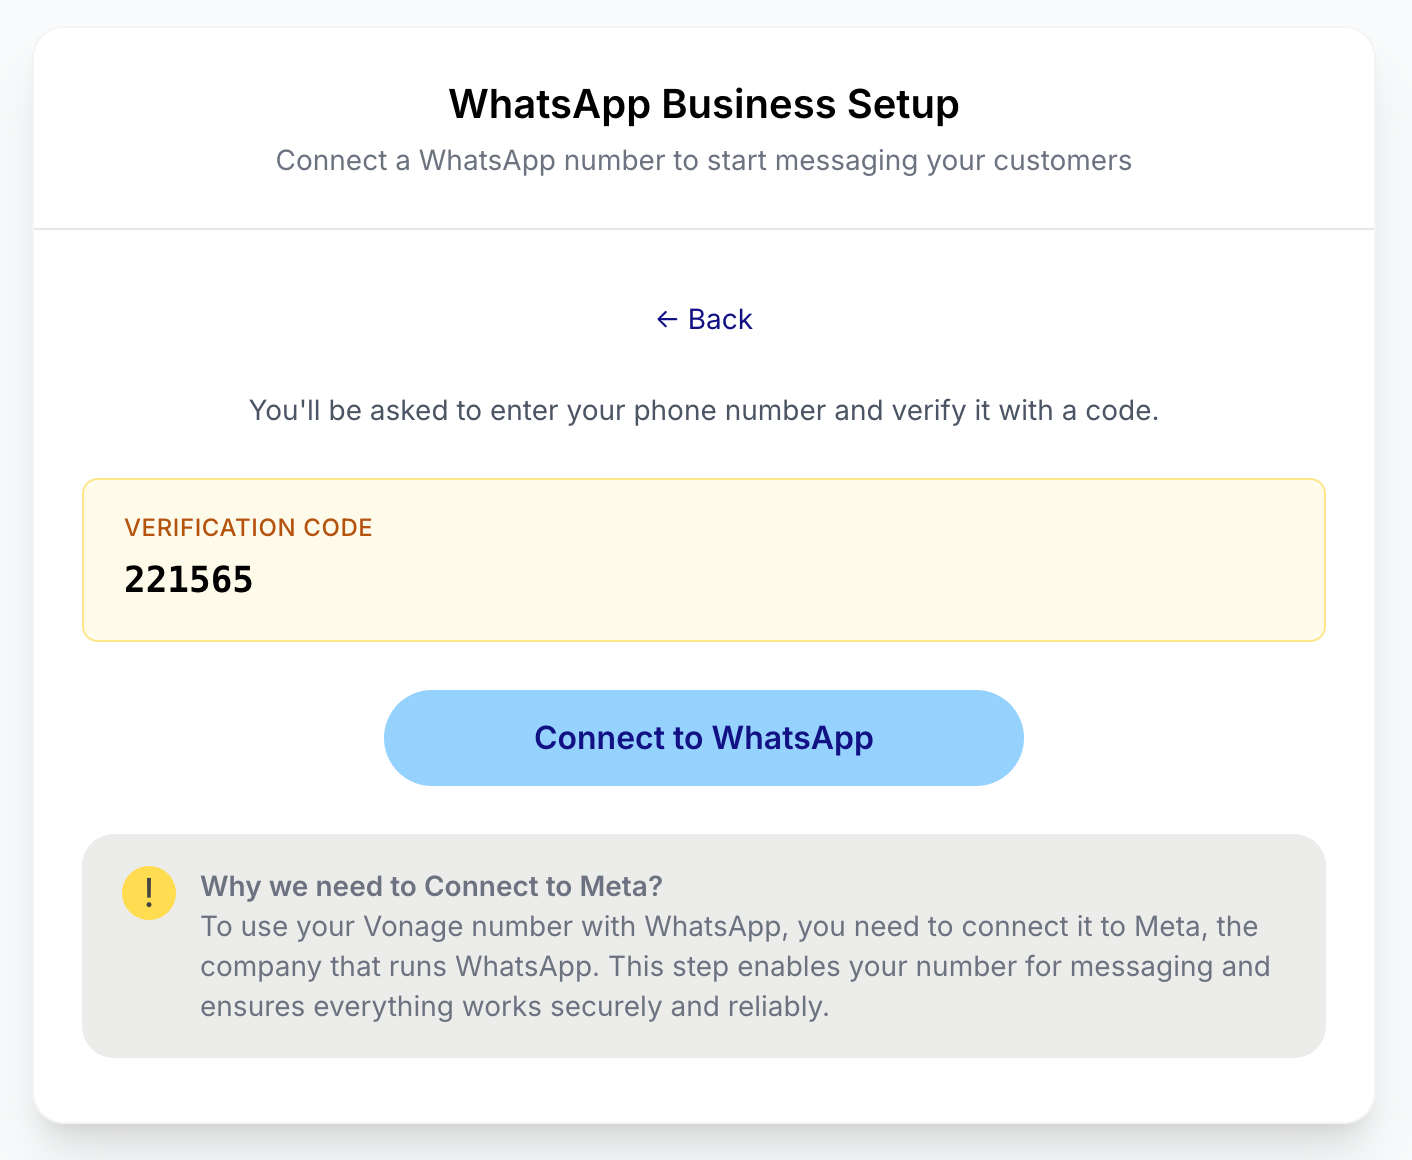
Task: Click the yellow exclamation warning icon
Action: (x=149, y=892)
